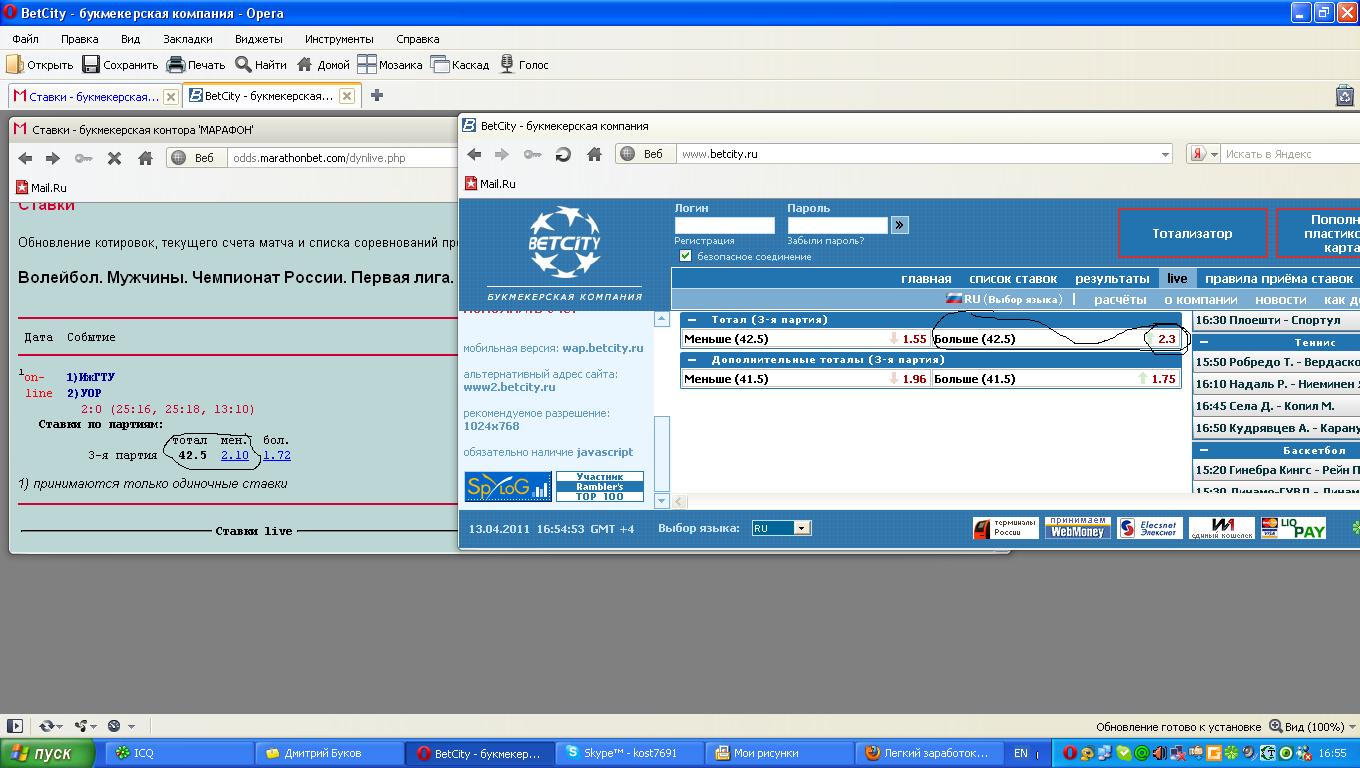1360x768 pixels.
Task: Click the Открыть (Open) folder icon
Action: click(x=15, y=65)
